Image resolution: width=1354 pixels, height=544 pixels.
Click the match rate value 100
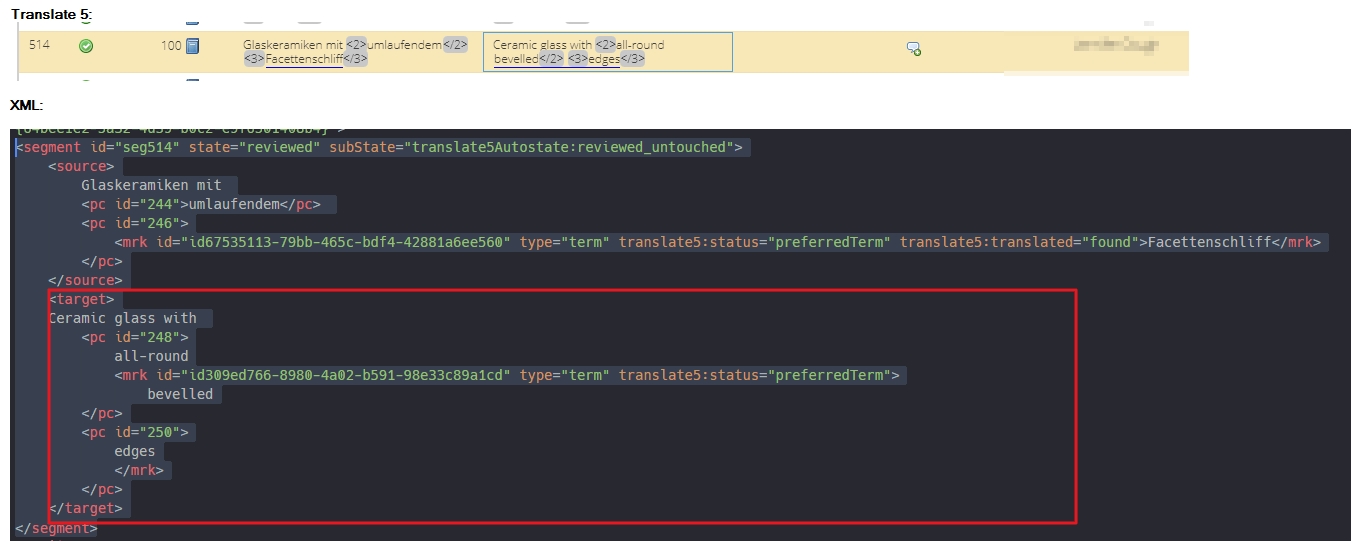[171, 45]
